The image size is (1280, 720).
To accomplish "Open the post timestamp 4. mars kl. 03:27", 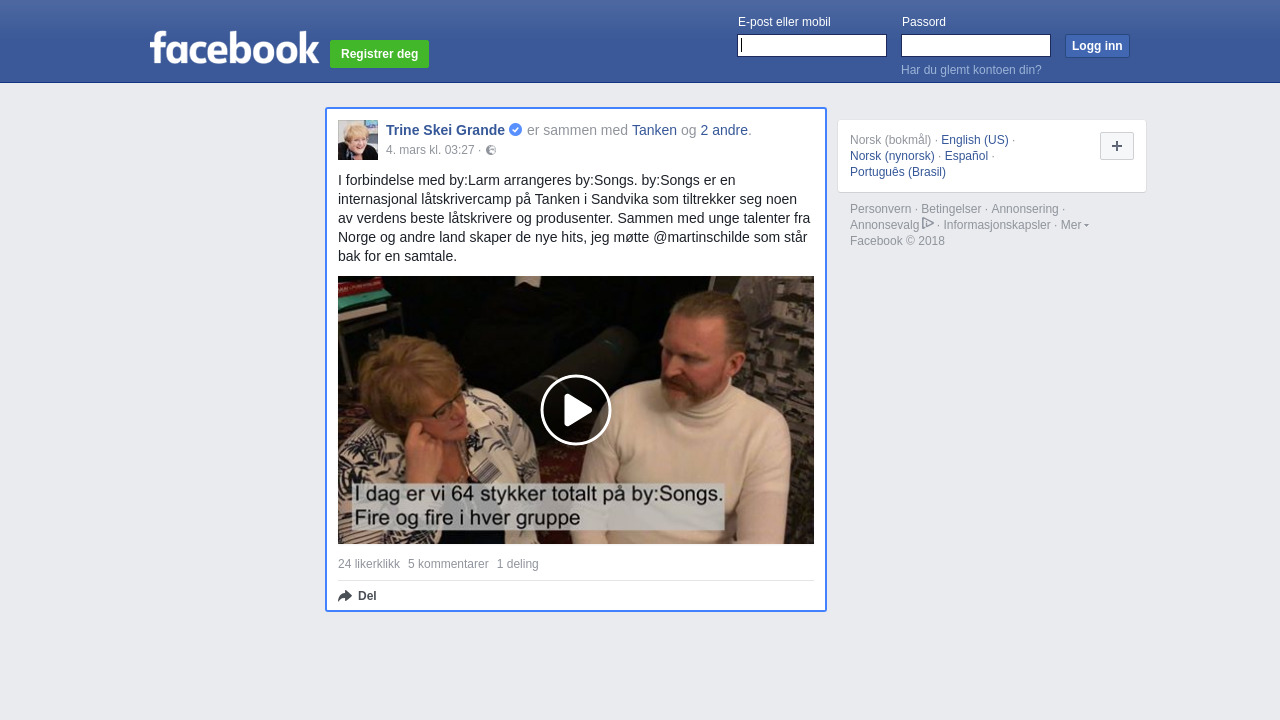I will pos(430,150).
